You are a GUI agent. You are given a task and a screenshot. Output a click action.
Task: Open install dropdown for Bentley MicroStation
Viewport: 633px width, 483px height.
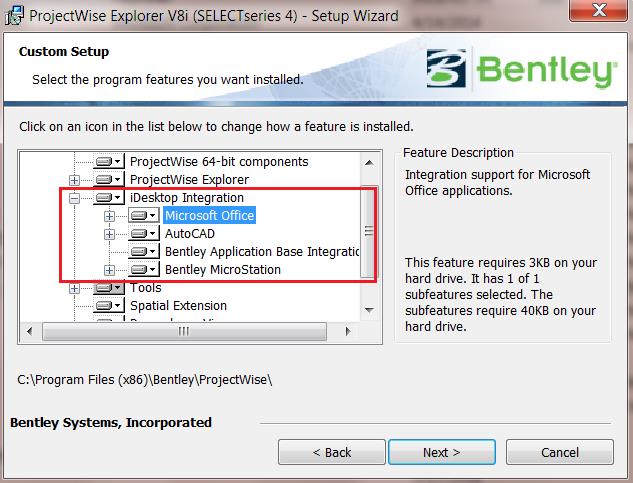point(144,269)
